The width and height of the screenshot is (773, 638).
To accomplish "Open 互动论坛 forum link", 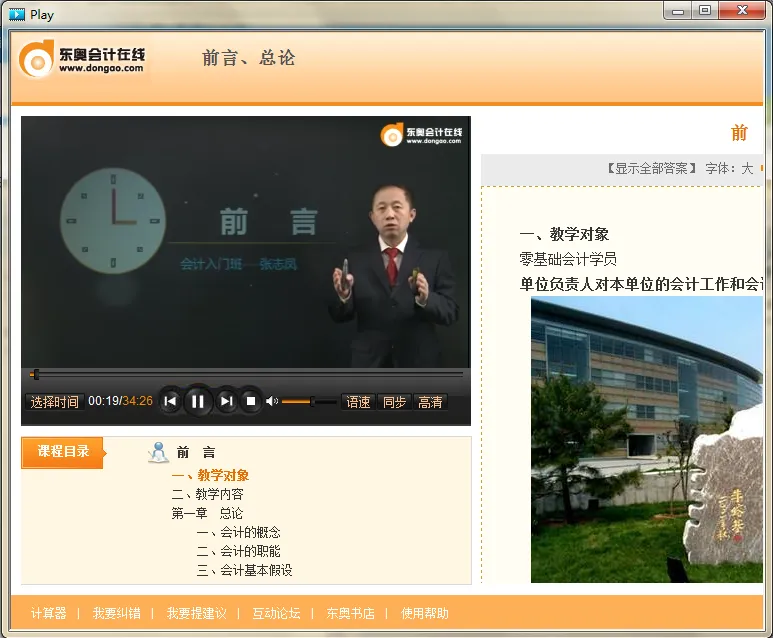I will [276, 613].
